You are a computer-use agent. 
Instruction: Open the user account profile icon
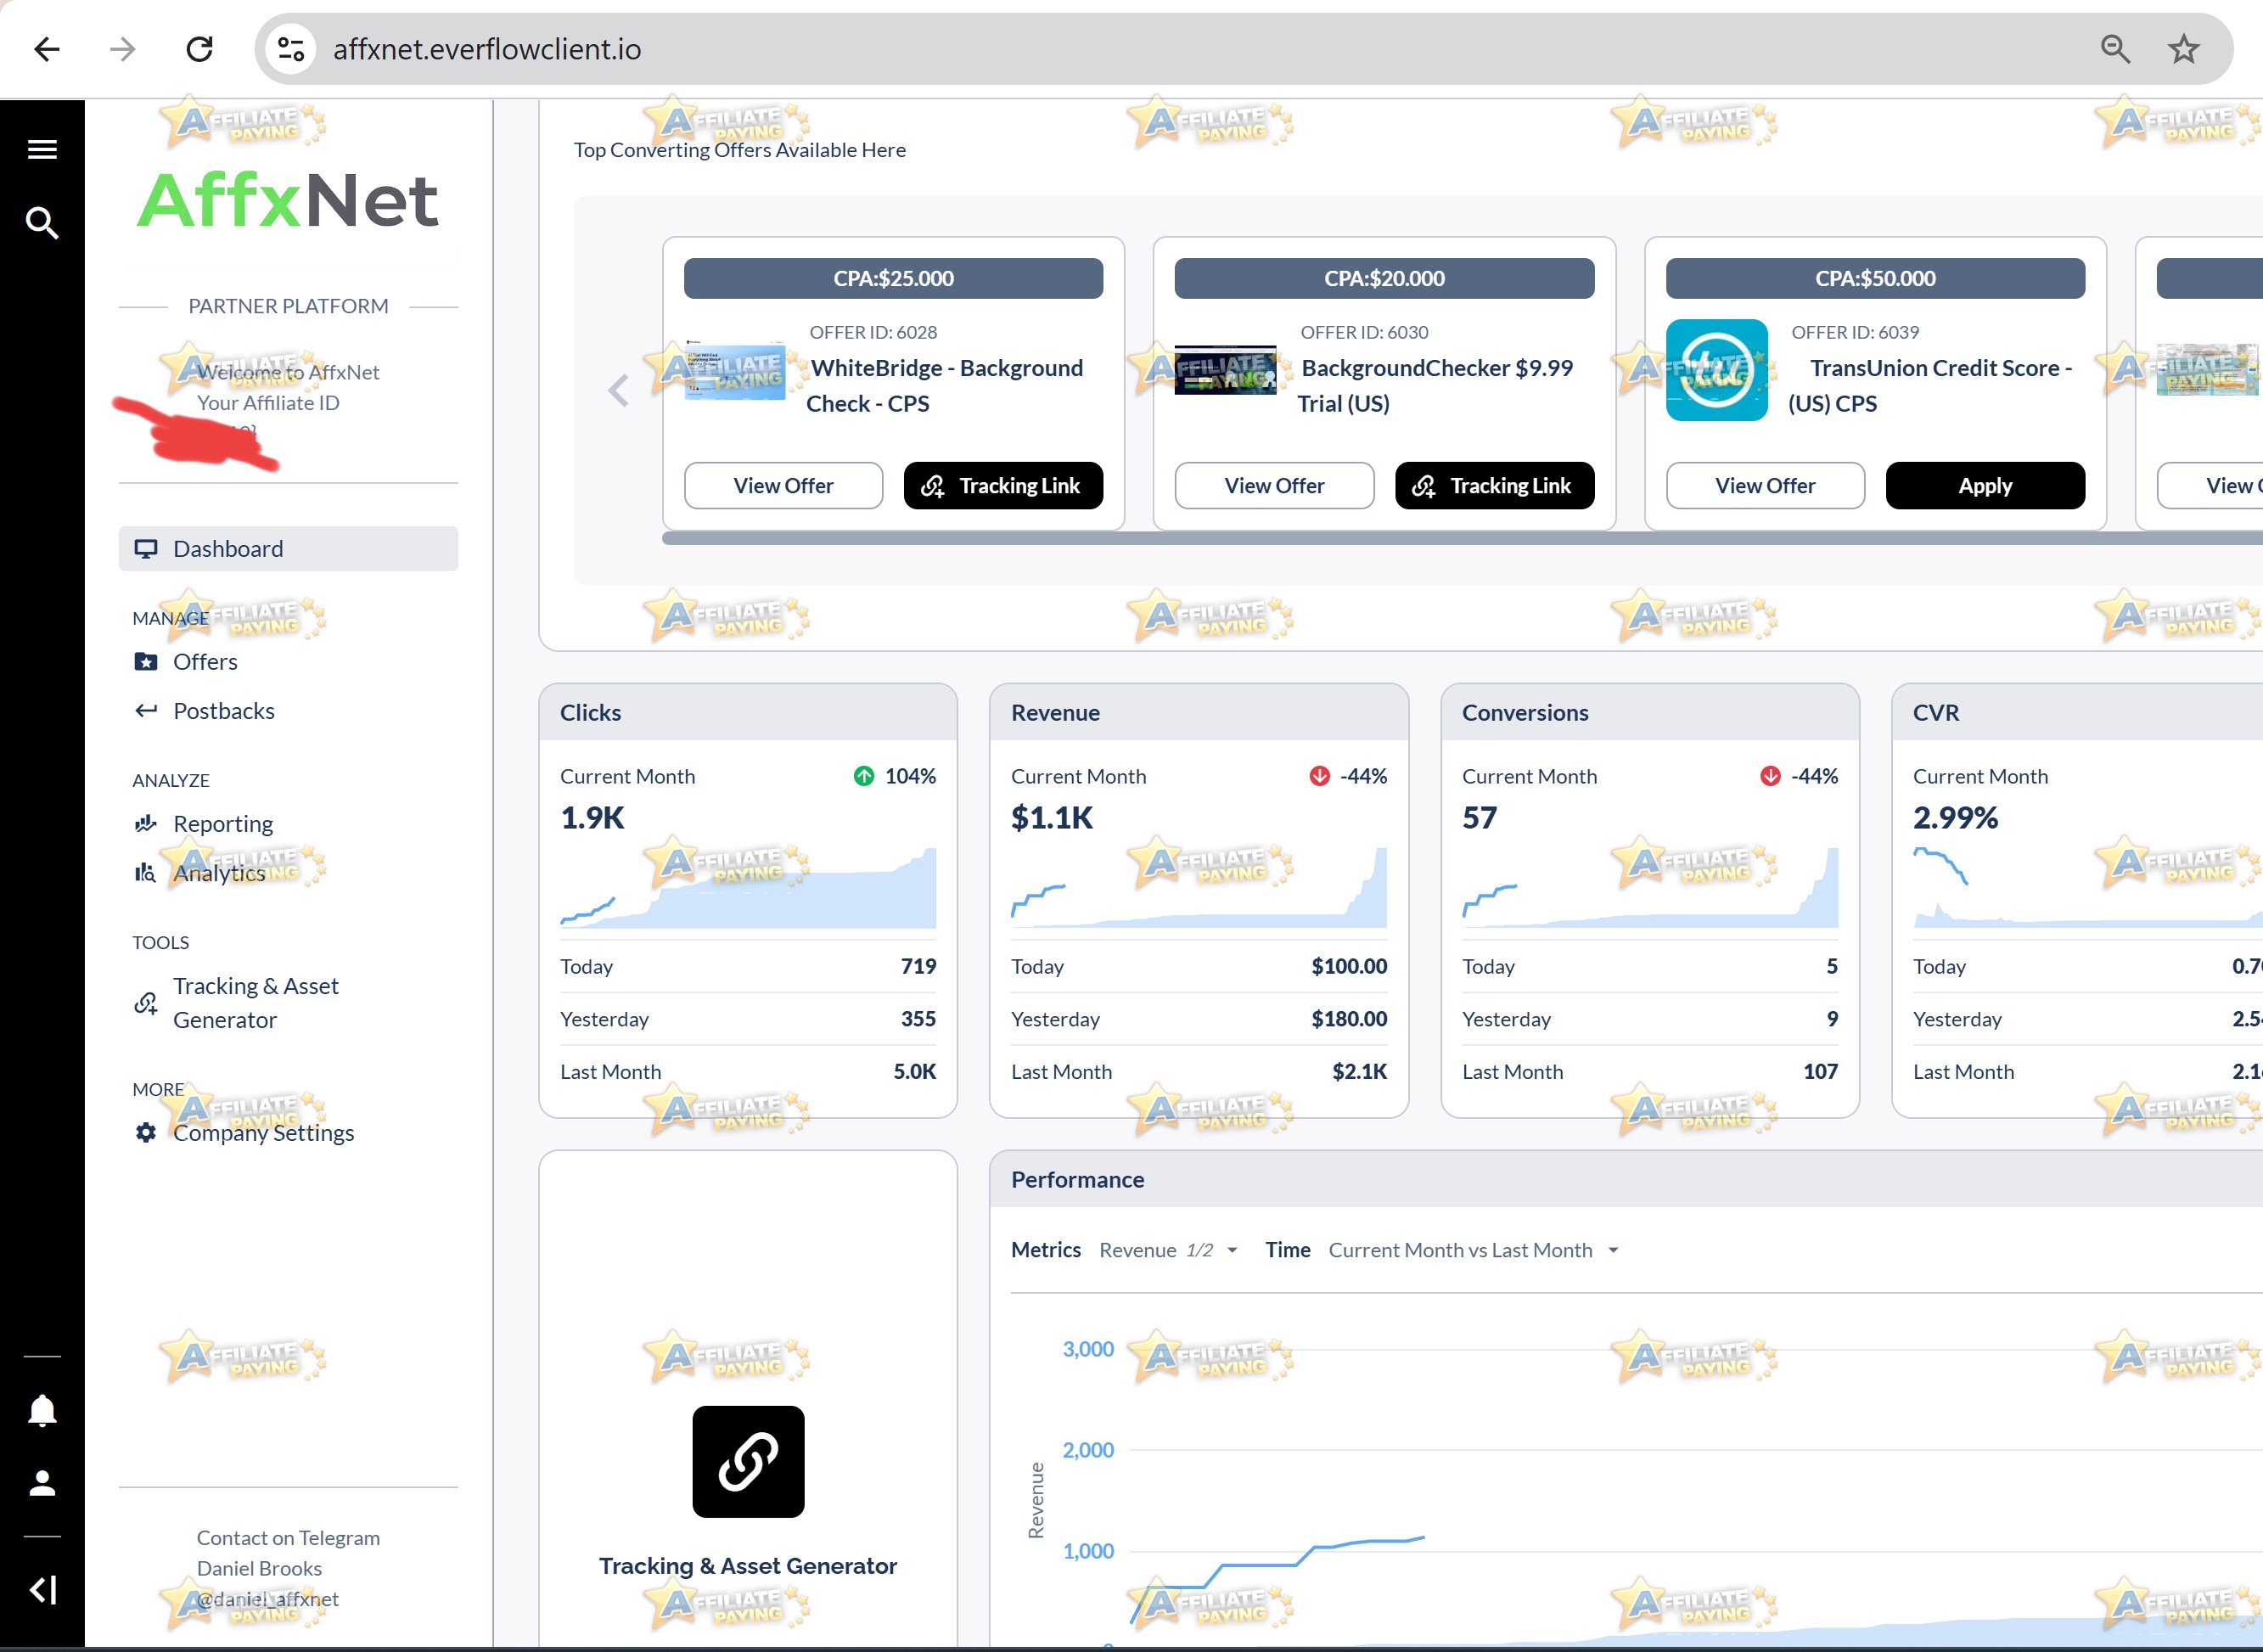tap(42, 1483)
